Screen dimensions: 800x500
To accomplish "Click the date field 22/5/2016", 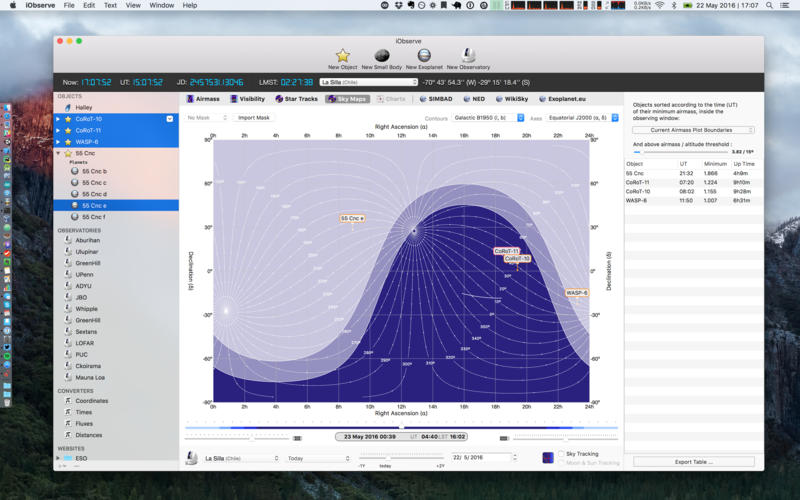I will [x=481, y=458].
